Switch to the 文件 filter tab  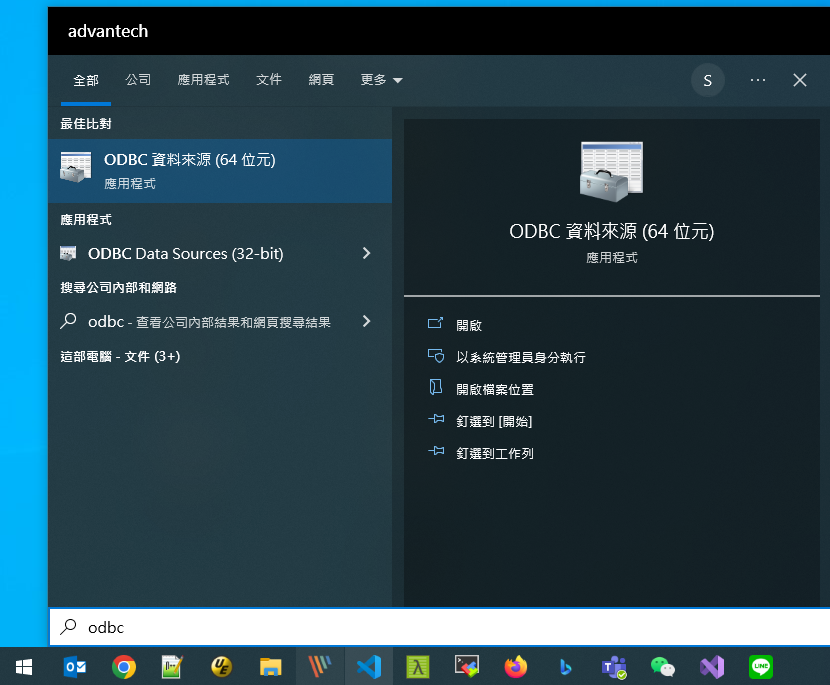click(x=269, y=80)
